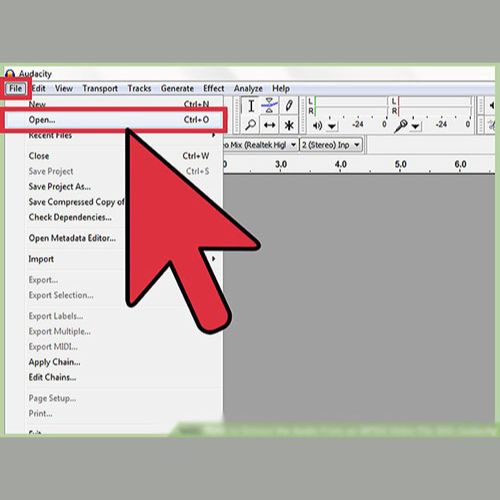Choose Open Metadata Editor... entry
500x500 pixels.
114,238
